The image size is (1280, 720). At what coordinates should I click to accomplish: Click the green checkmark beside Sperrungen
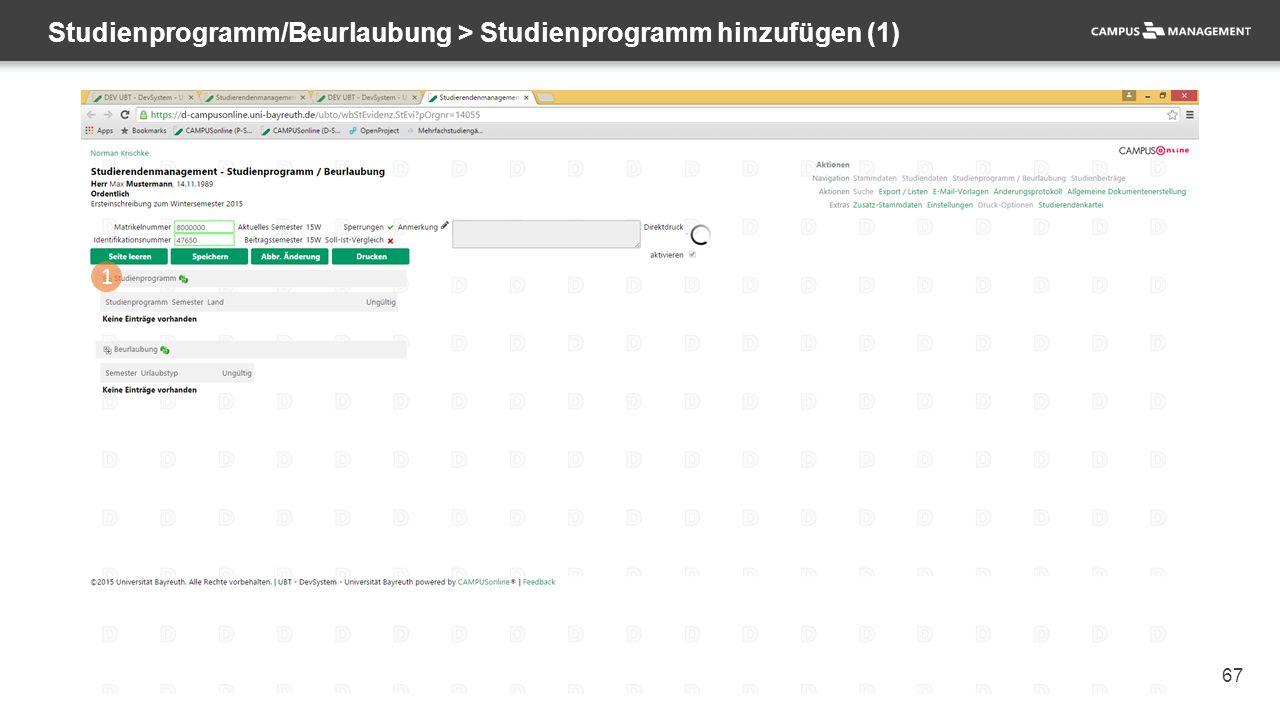coord(391,227)
